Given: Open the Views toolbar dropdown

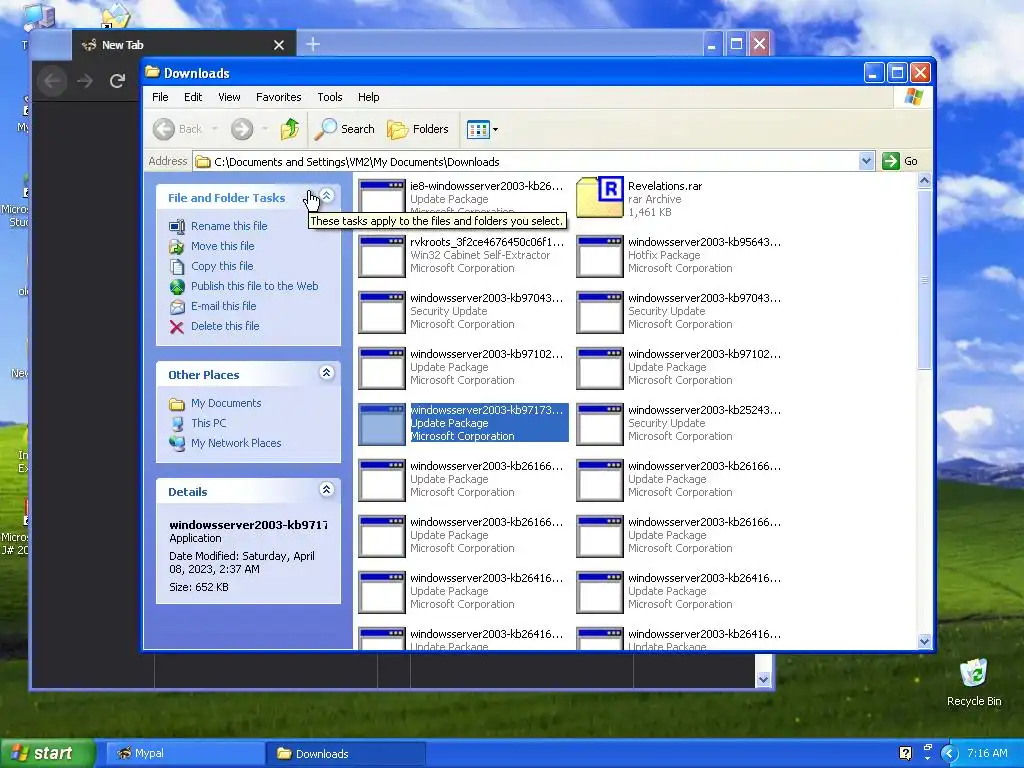Looking at the screenshot, I should click(x=483, y=129).
